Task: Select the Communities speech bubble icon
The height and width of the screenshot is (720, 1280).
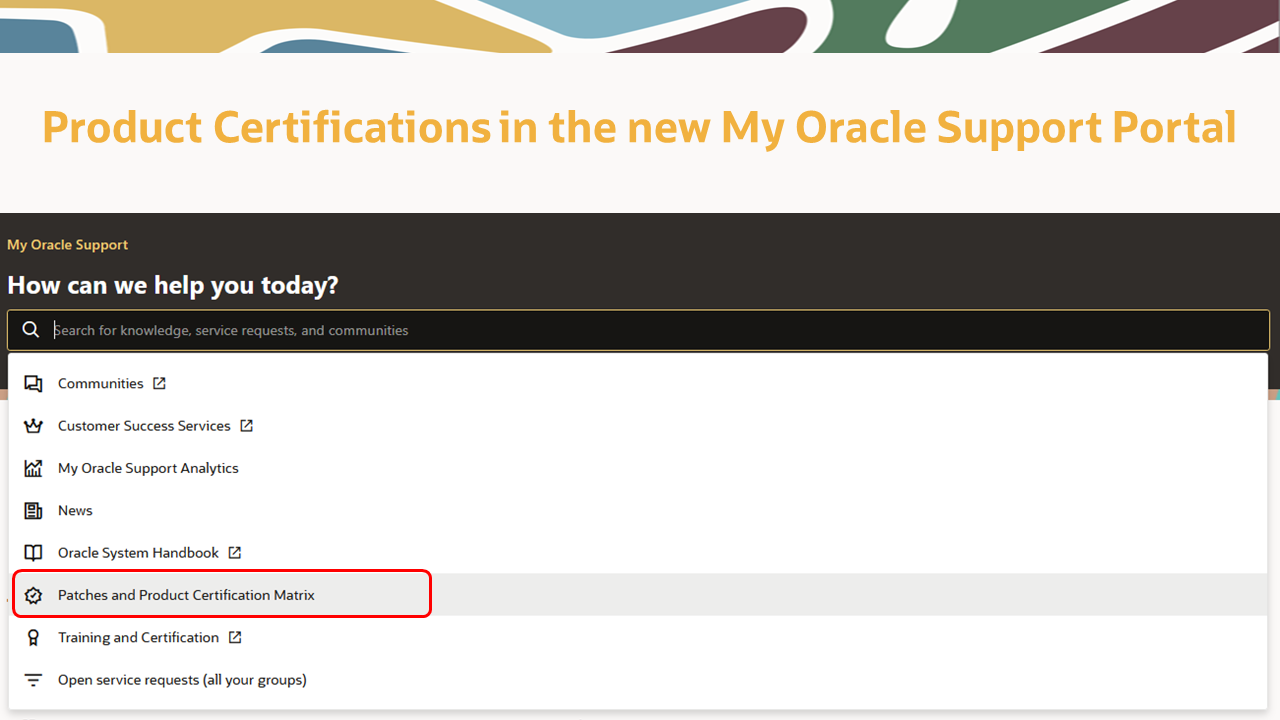Action: [33, 383]
